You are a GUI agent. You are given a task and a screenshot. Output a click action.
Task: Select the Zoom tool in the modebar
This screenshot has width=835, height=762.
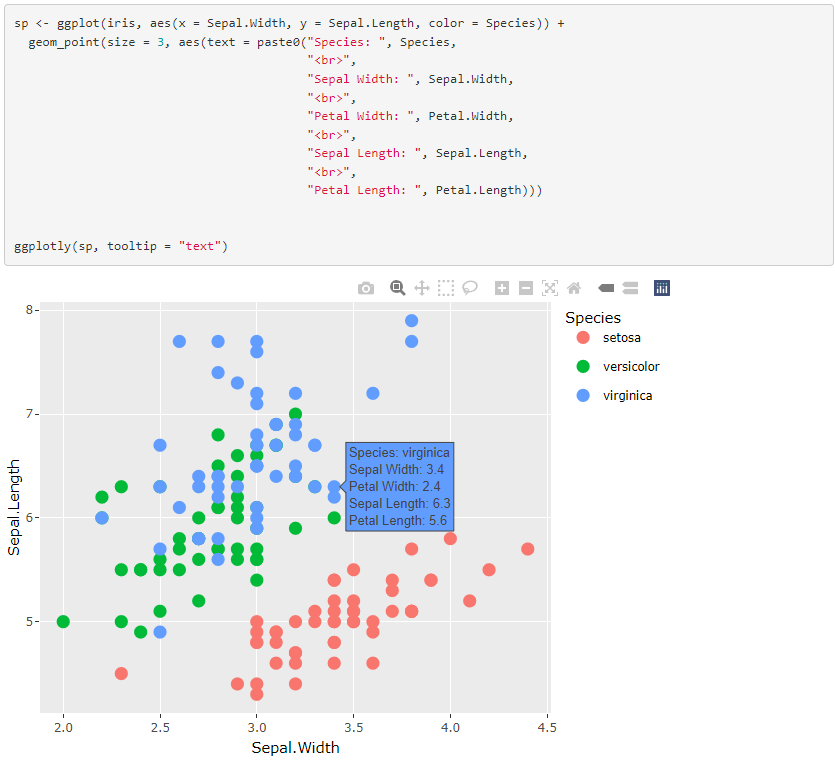point(397,287)
